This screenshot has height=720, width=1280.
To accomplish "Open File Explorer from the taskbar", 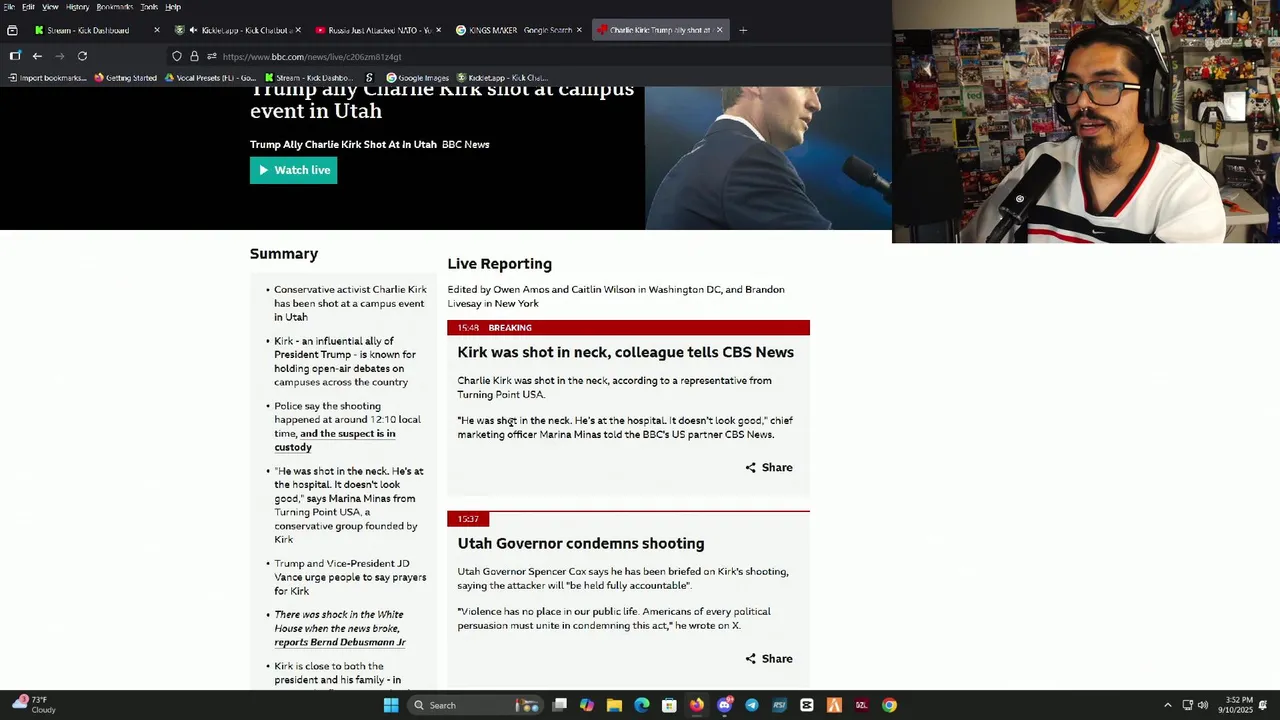I will tap(614, 705).
